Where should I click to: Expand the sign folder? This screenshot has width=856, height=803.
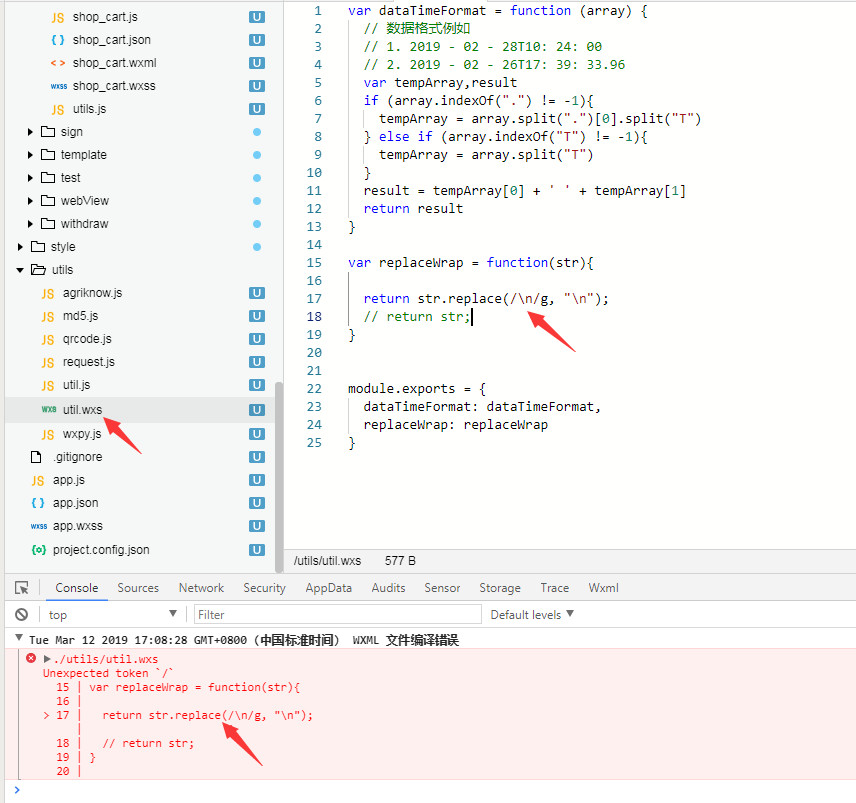pyautogui.click(x=31, y=132)
